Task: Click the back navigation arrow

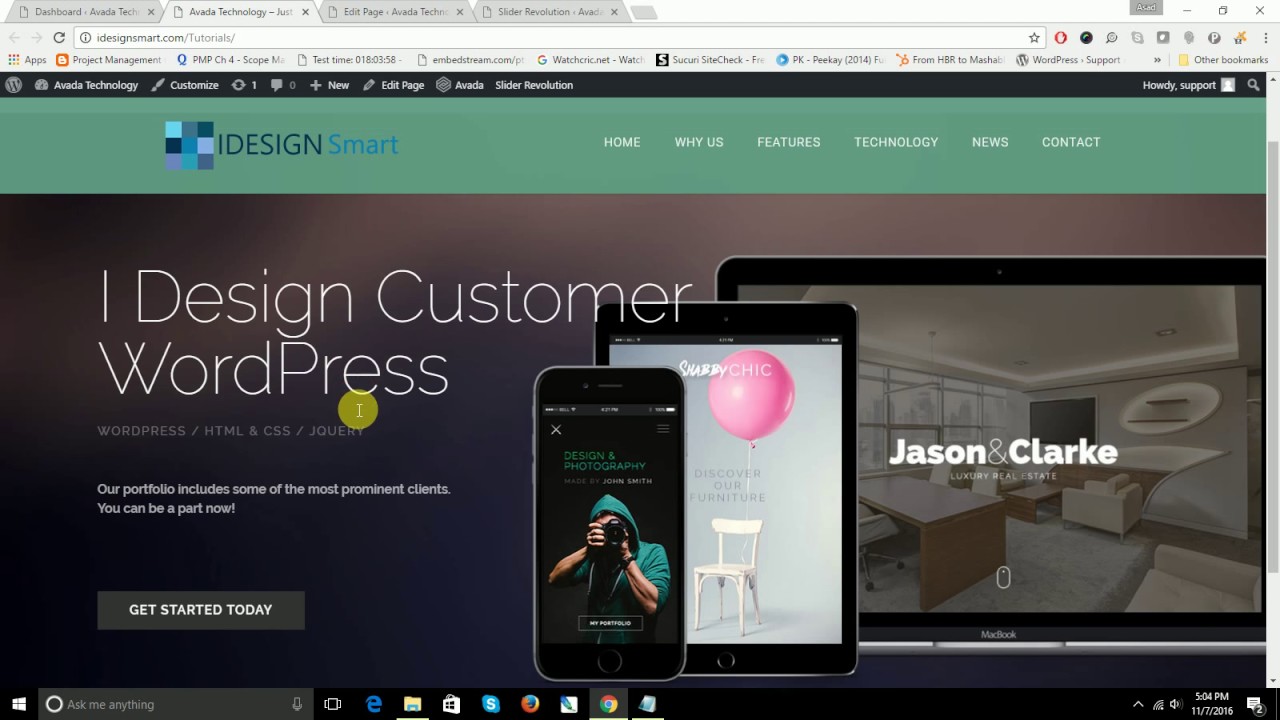Action: (x=14, y=37)
